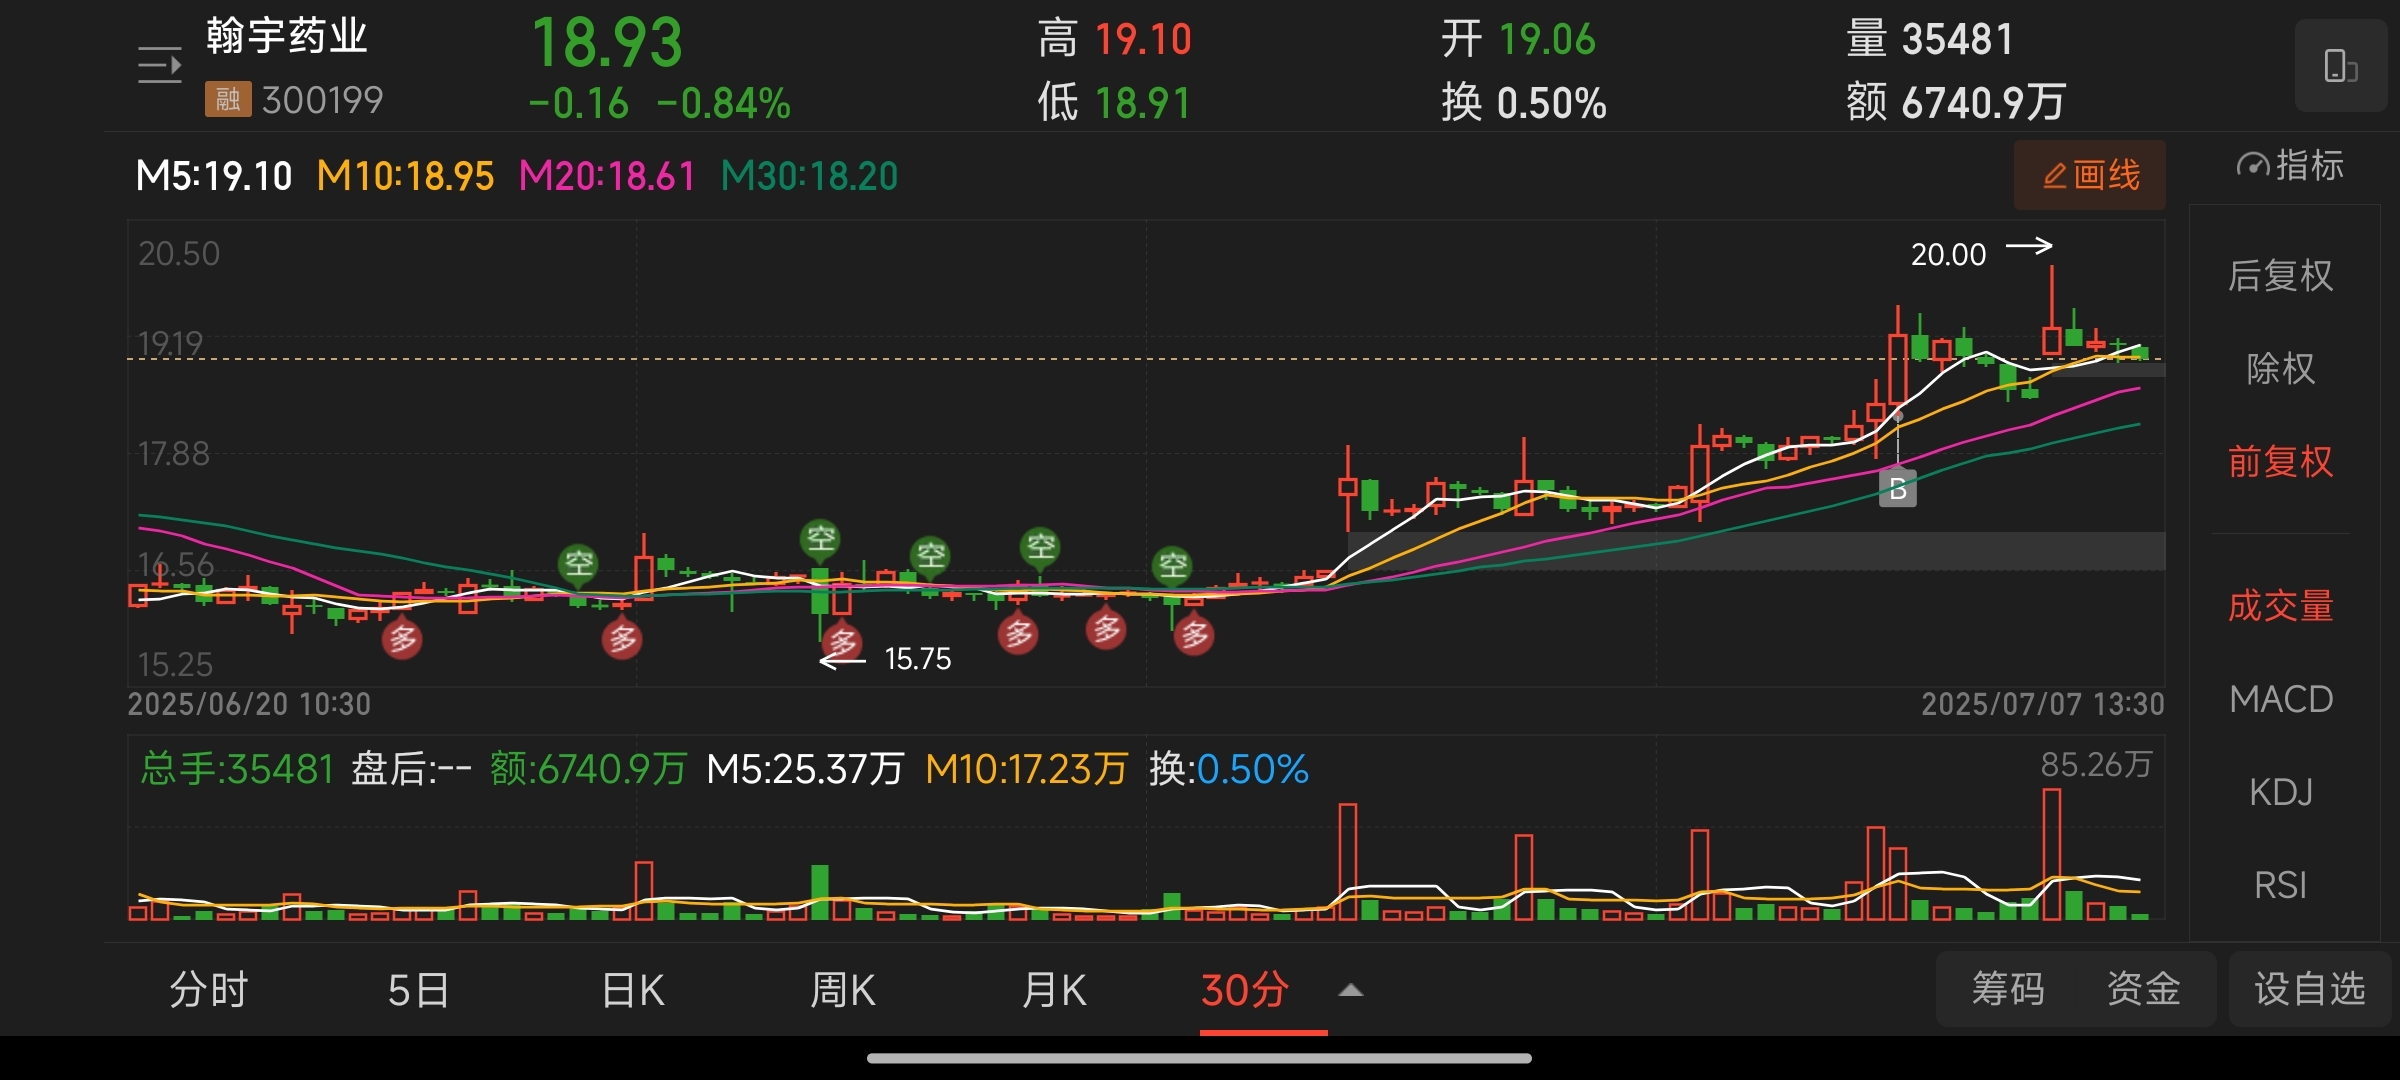Tap the 多 marker next to 15.75 low
Screen dimensions: 2400x1080
pyautogui.click(x=843, y=641)
